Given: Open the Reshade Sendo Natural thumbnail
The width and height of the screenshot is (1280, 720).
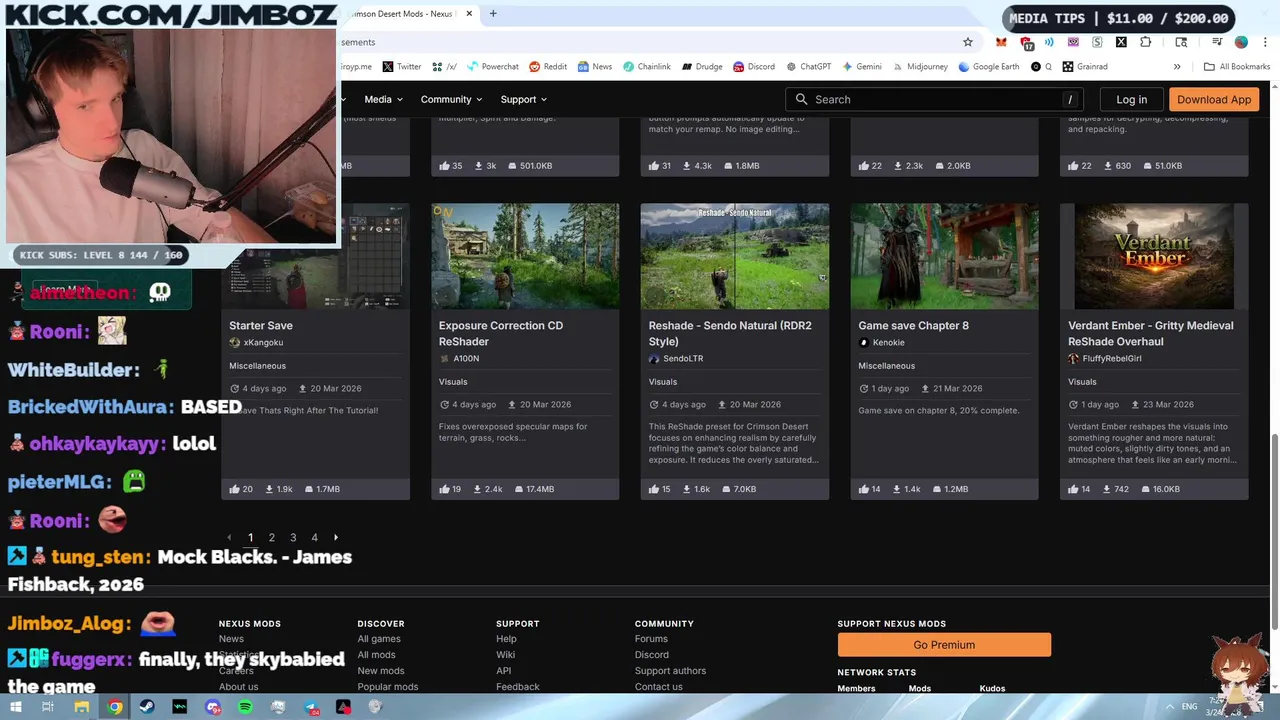Looking at the screenshot, I should click(x=735, y=256).
